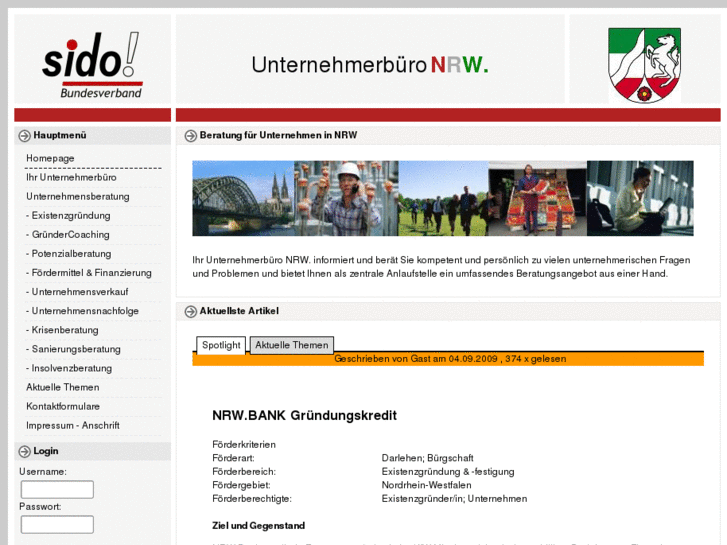Click the Passwort: label
The image size is (727, 545).
(x=40, y=507)
